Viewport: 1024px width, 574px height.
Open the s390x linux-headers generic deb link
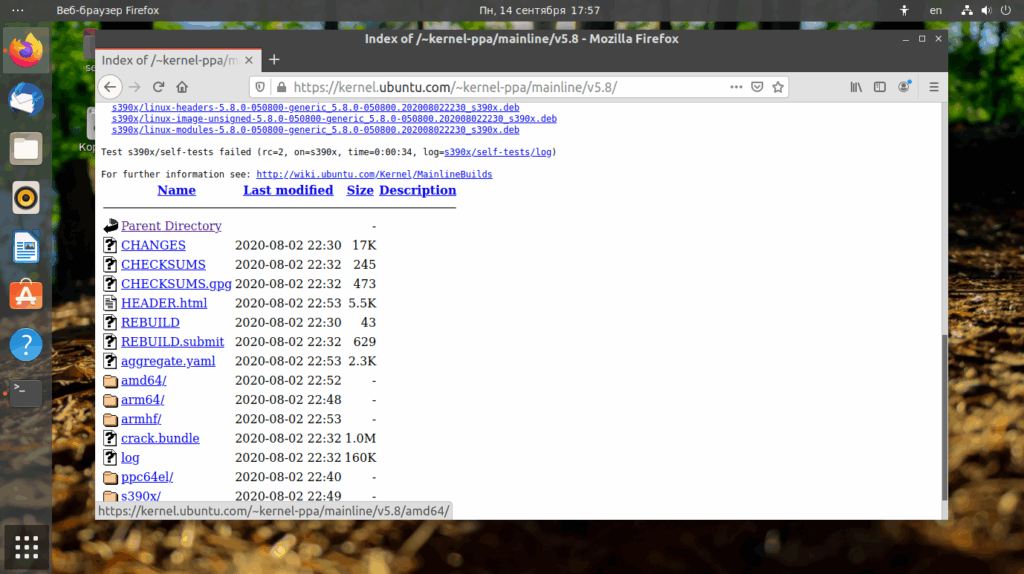click(x=315, y=108)
